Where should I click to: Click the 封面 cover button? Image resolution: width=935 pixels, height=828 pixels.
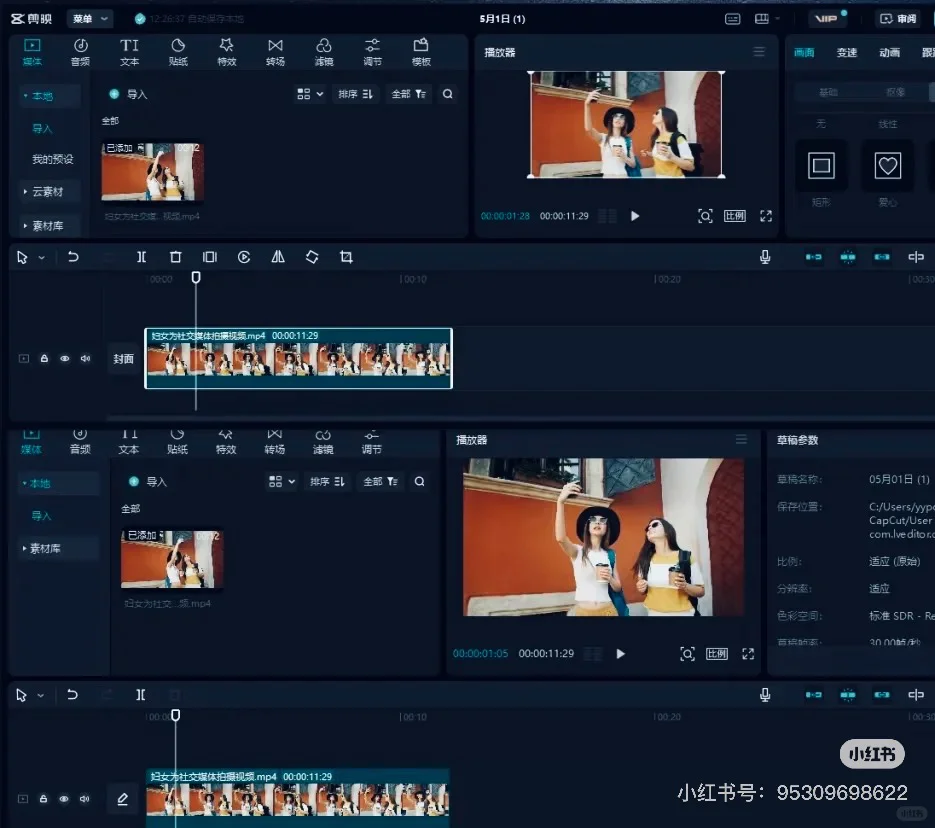[123, 358]
